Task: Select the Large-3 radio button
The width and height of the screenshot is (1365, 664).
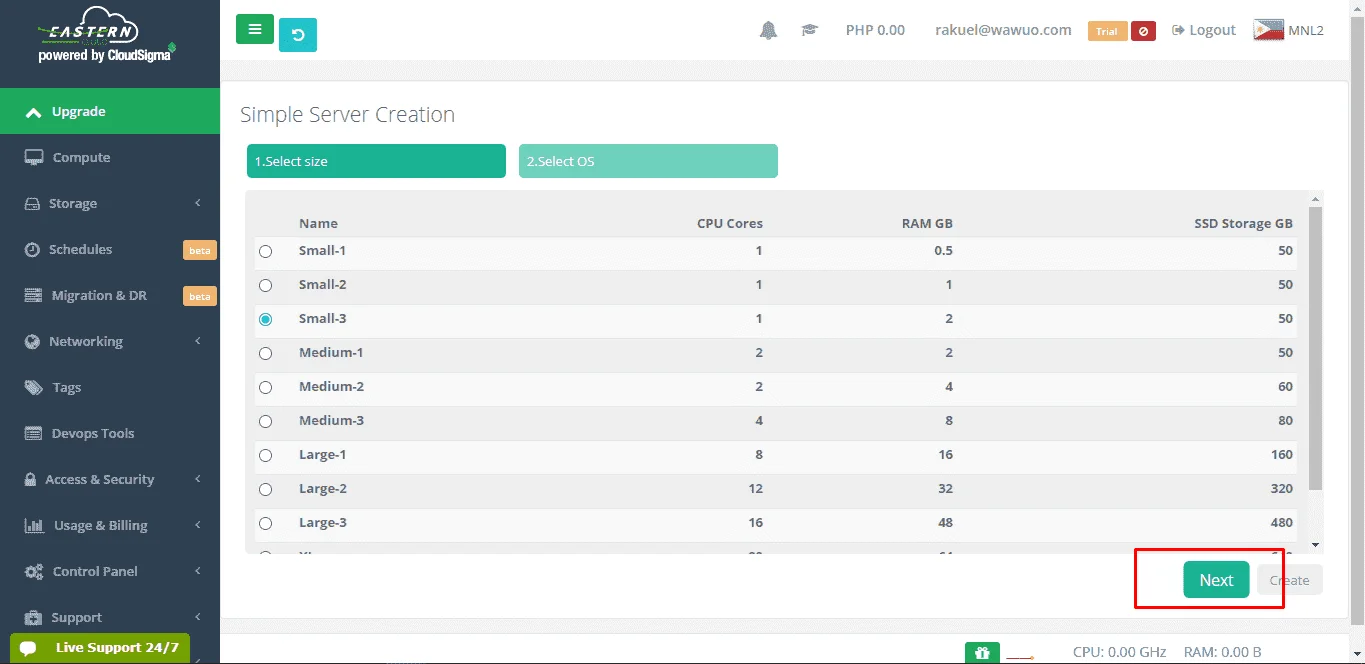Action: (x=265, y=524)
